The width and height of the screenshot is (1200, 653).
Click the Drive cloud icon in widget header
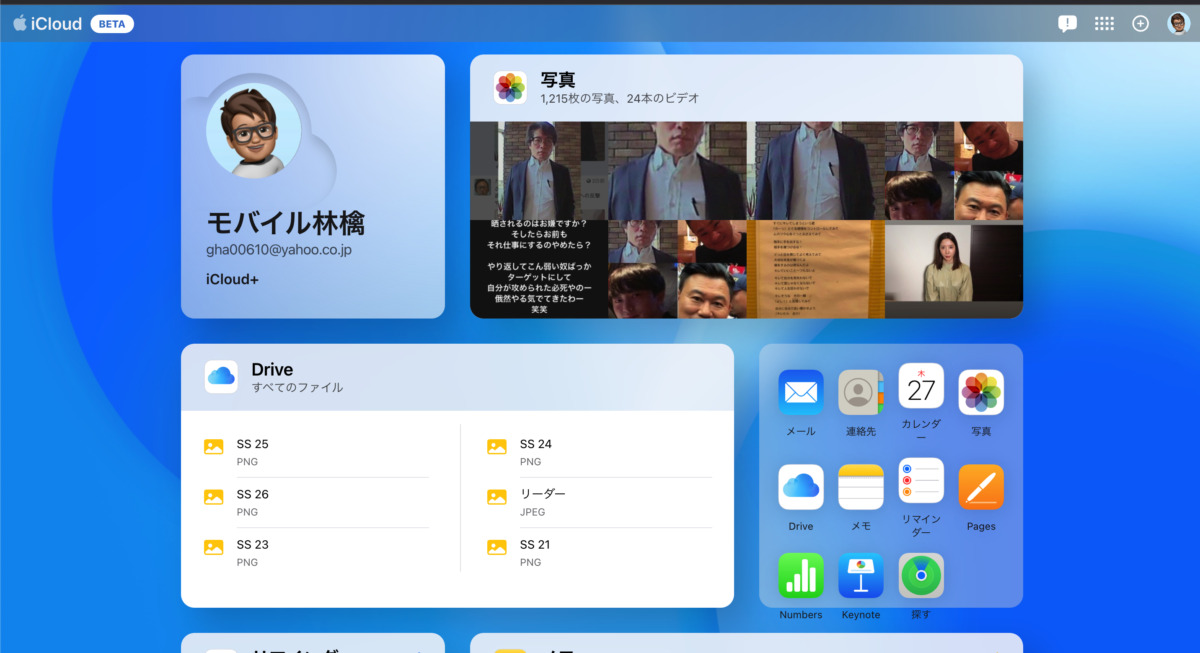coord(221,378)
